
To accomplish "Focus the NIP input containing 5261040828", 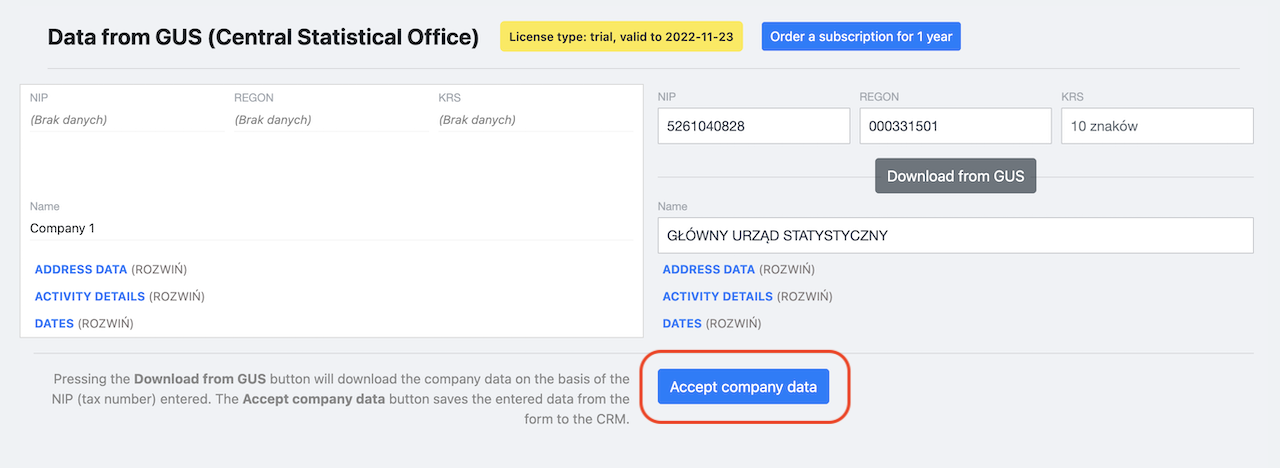I will coord(752,127).
